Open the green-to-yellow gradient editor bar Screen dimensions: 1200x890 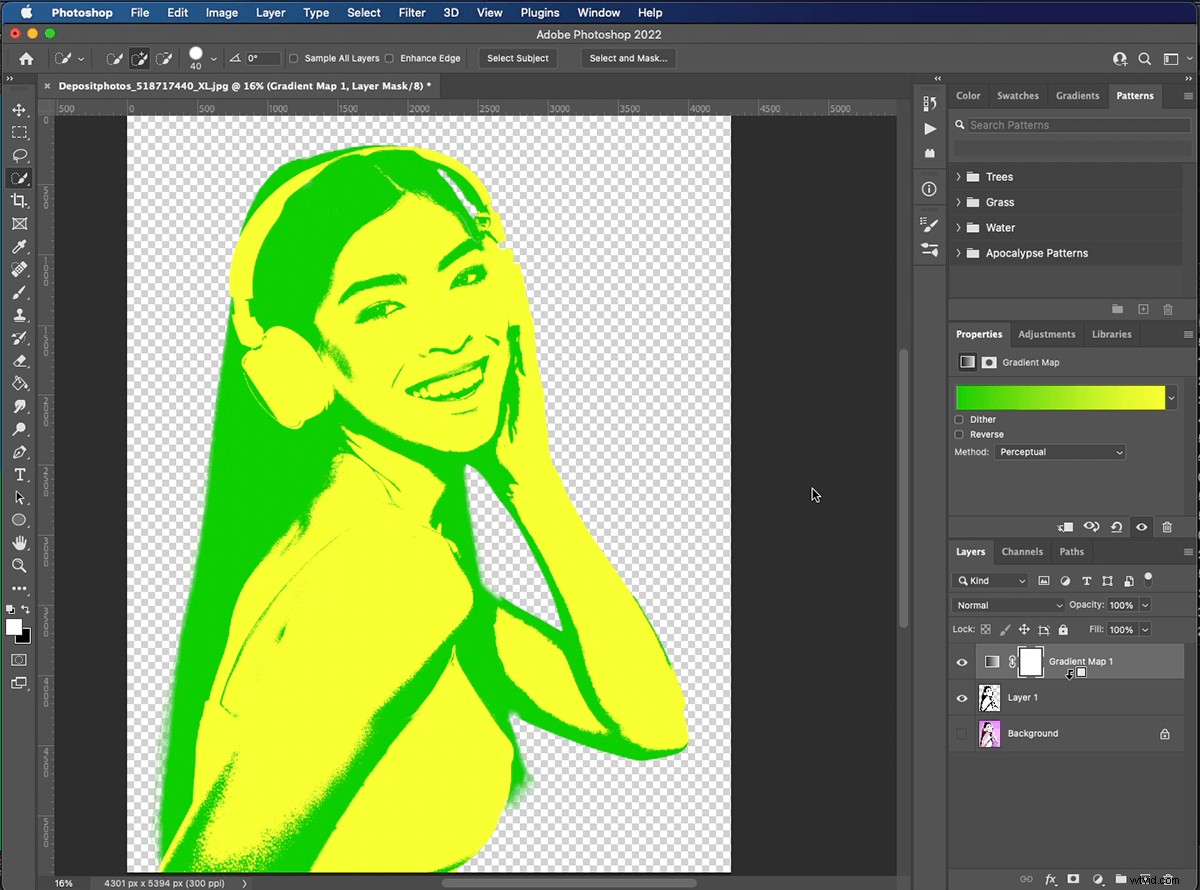pyautogui.click(x=1060, y=397)
